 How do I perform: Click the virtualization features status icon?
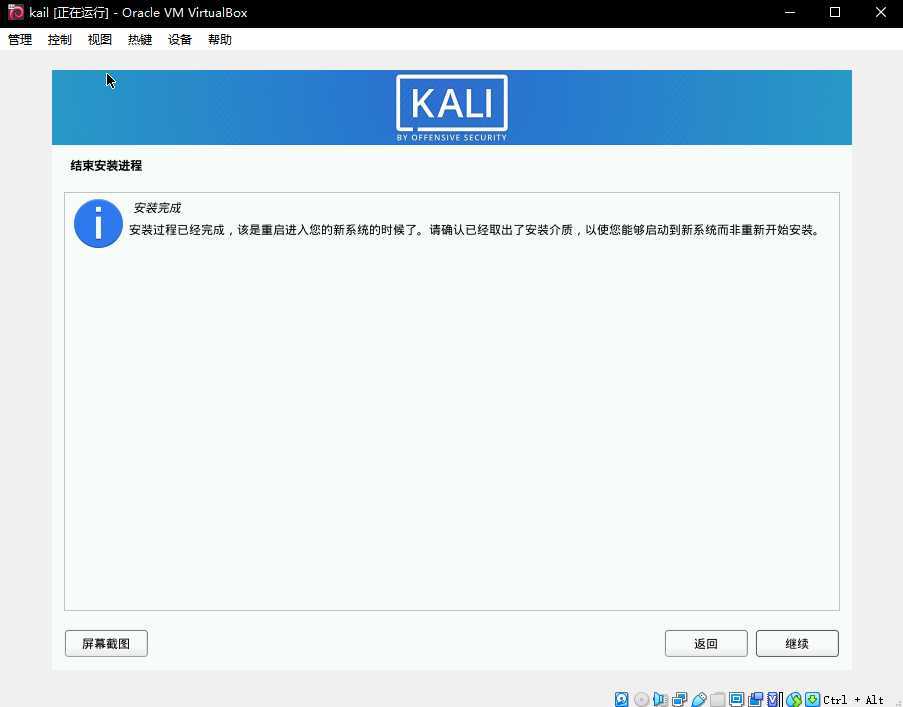click(x=775, y=699)
